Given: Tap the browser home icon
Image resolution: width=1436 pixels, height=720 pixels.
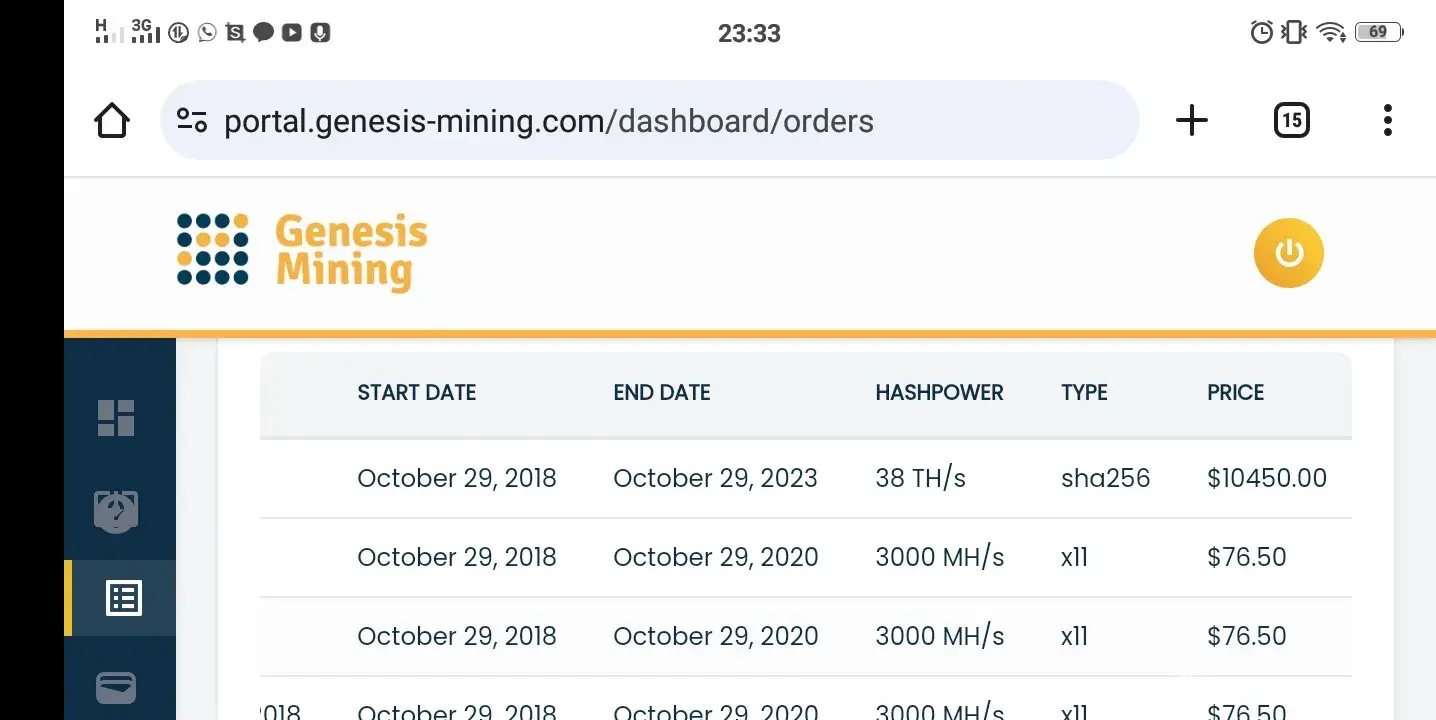Looking at the screenshot, I should coord(112,121).
